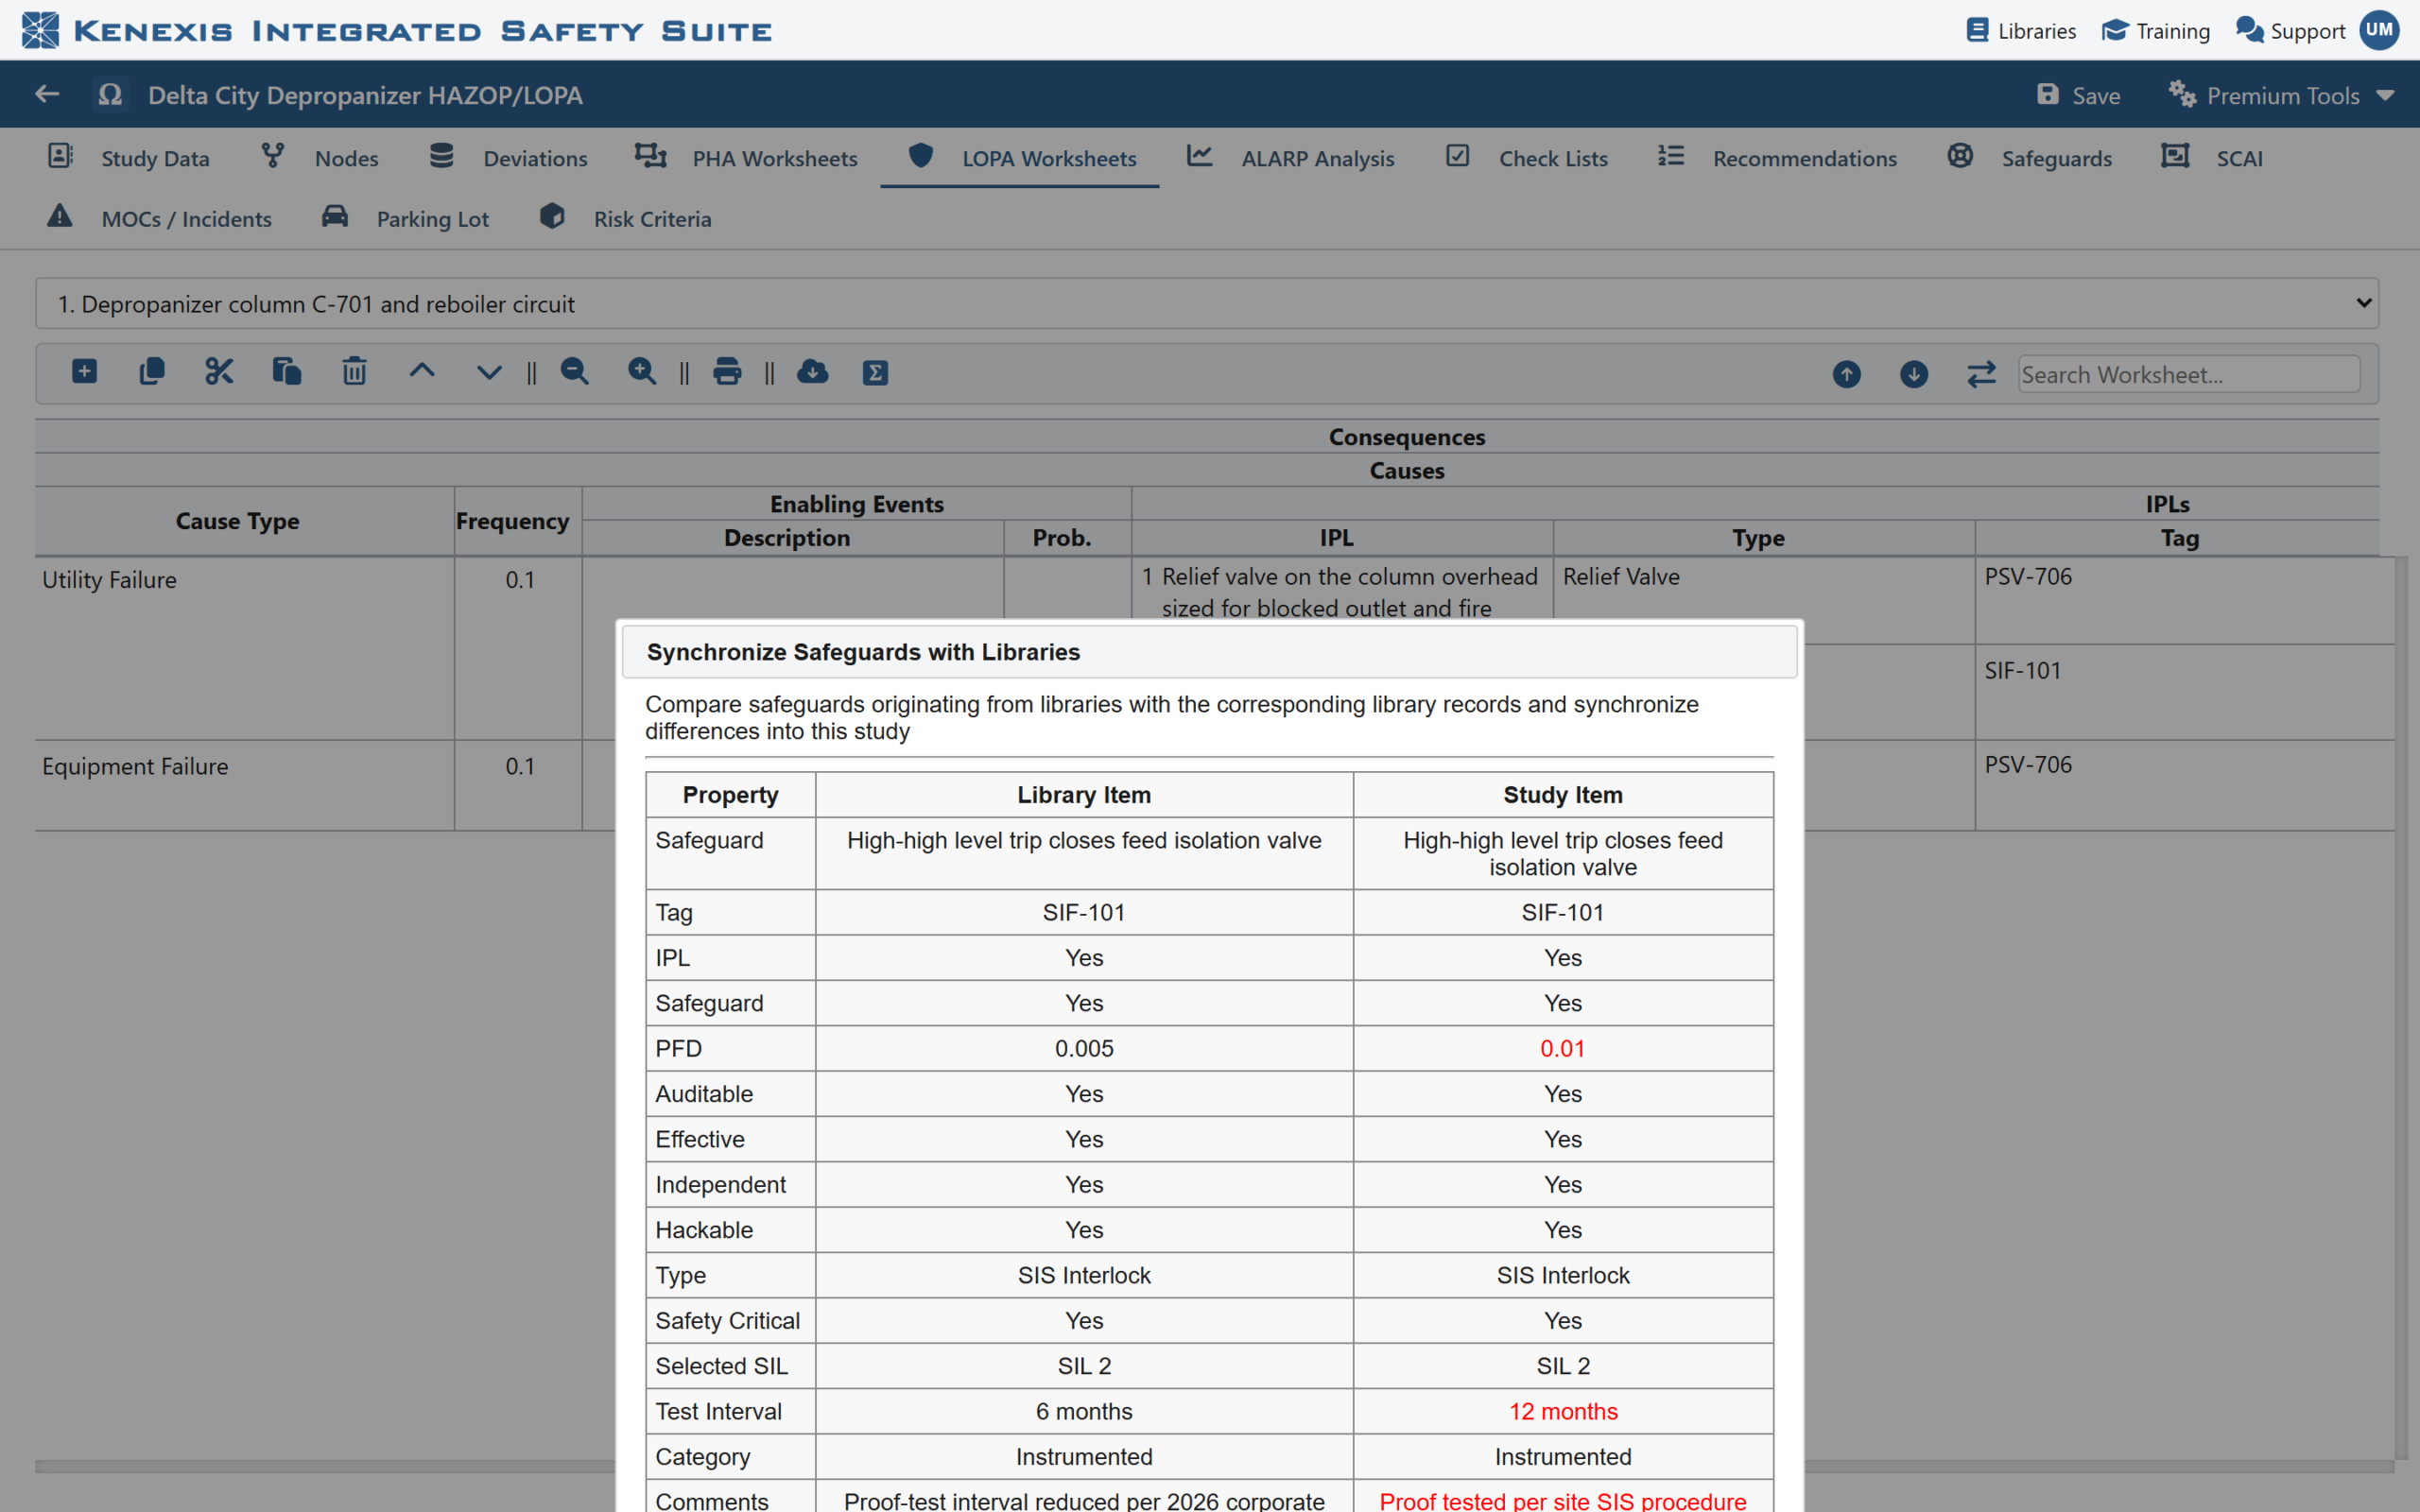This screenshot has height=1512, width=2420.
Task: Click the print icon
Action: pos(727,372)
